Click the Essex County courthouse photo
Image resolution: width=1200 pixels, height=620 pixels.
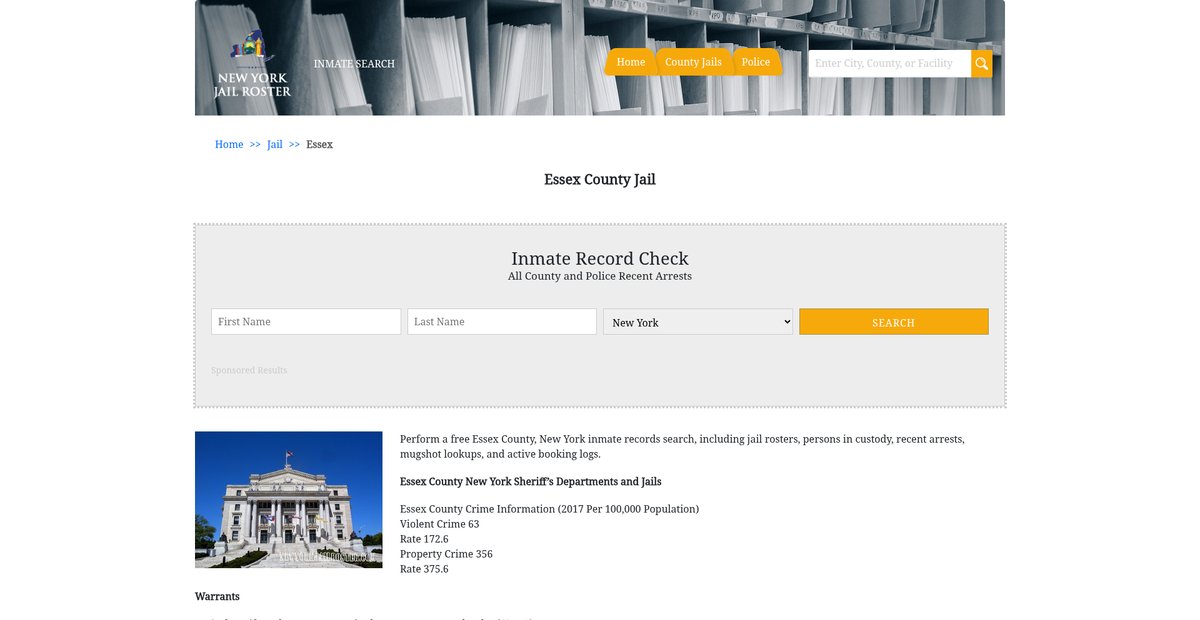coord(289,500)
